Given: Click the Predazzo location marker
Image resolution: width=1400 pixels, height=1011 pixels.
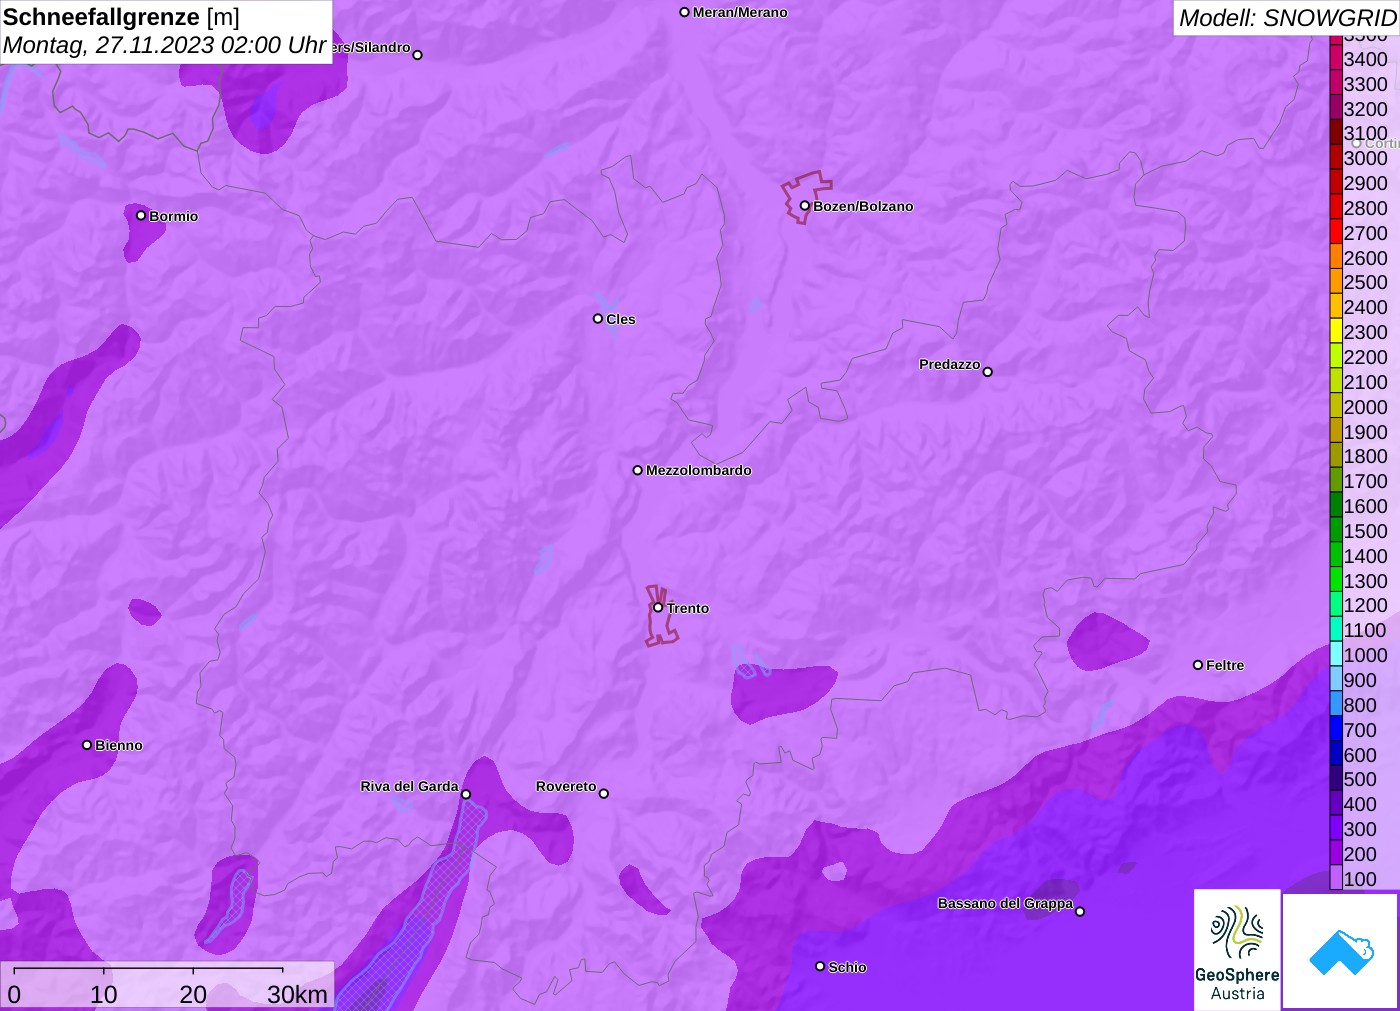Looking at the screenshot, I should [987, 372].
